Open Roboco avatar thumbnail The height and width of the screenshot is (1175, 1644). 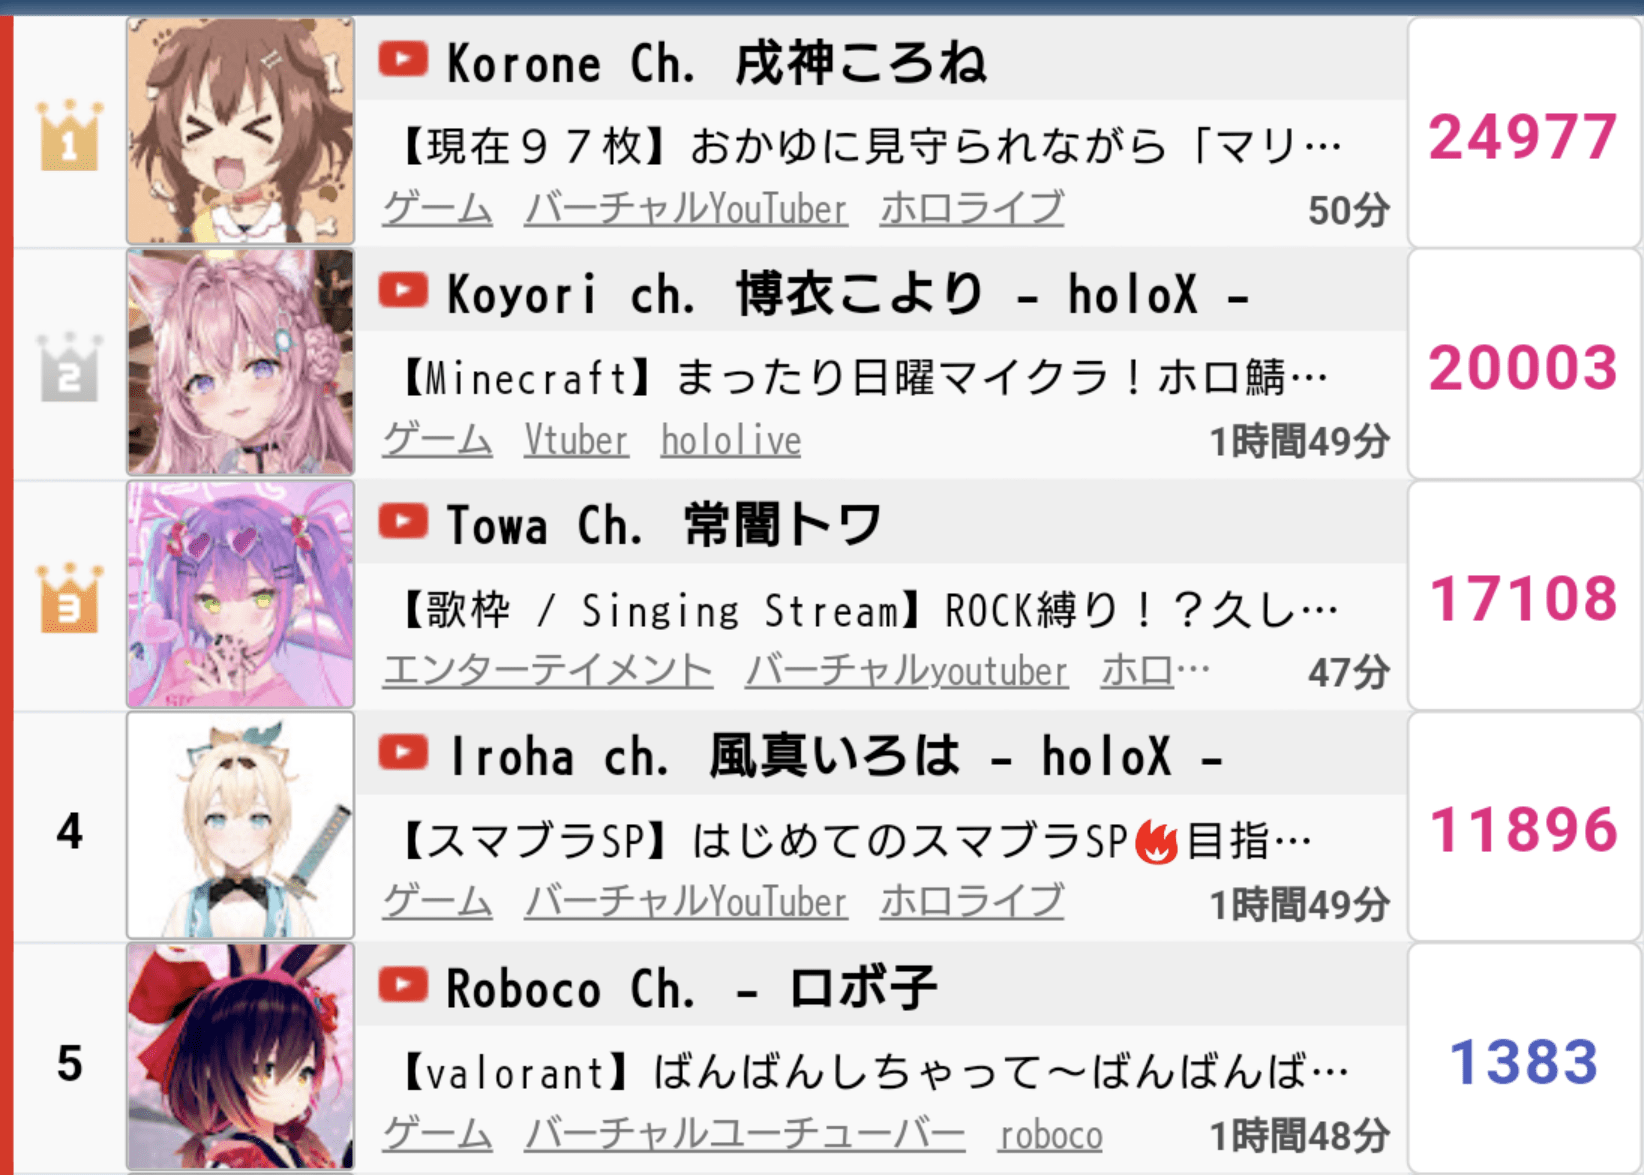241,1056
